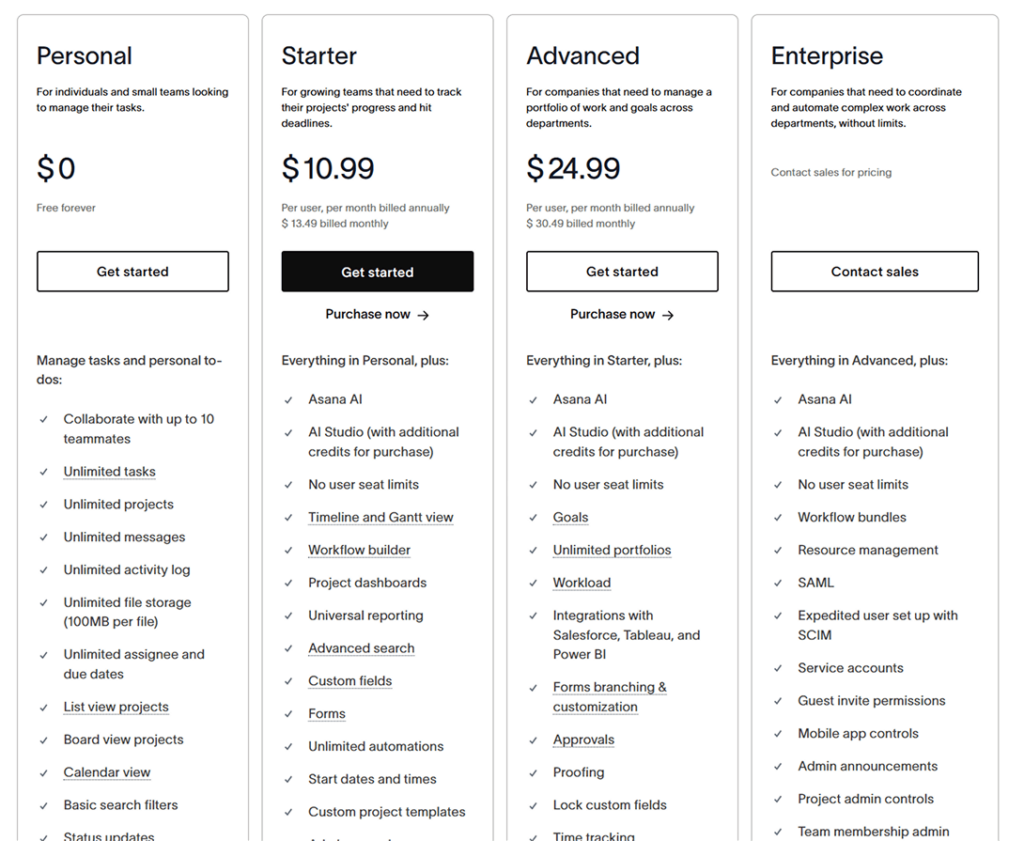Open the Unlimited tasks feature link
The image size is (1024, 841).
click(x=109, y=472)
